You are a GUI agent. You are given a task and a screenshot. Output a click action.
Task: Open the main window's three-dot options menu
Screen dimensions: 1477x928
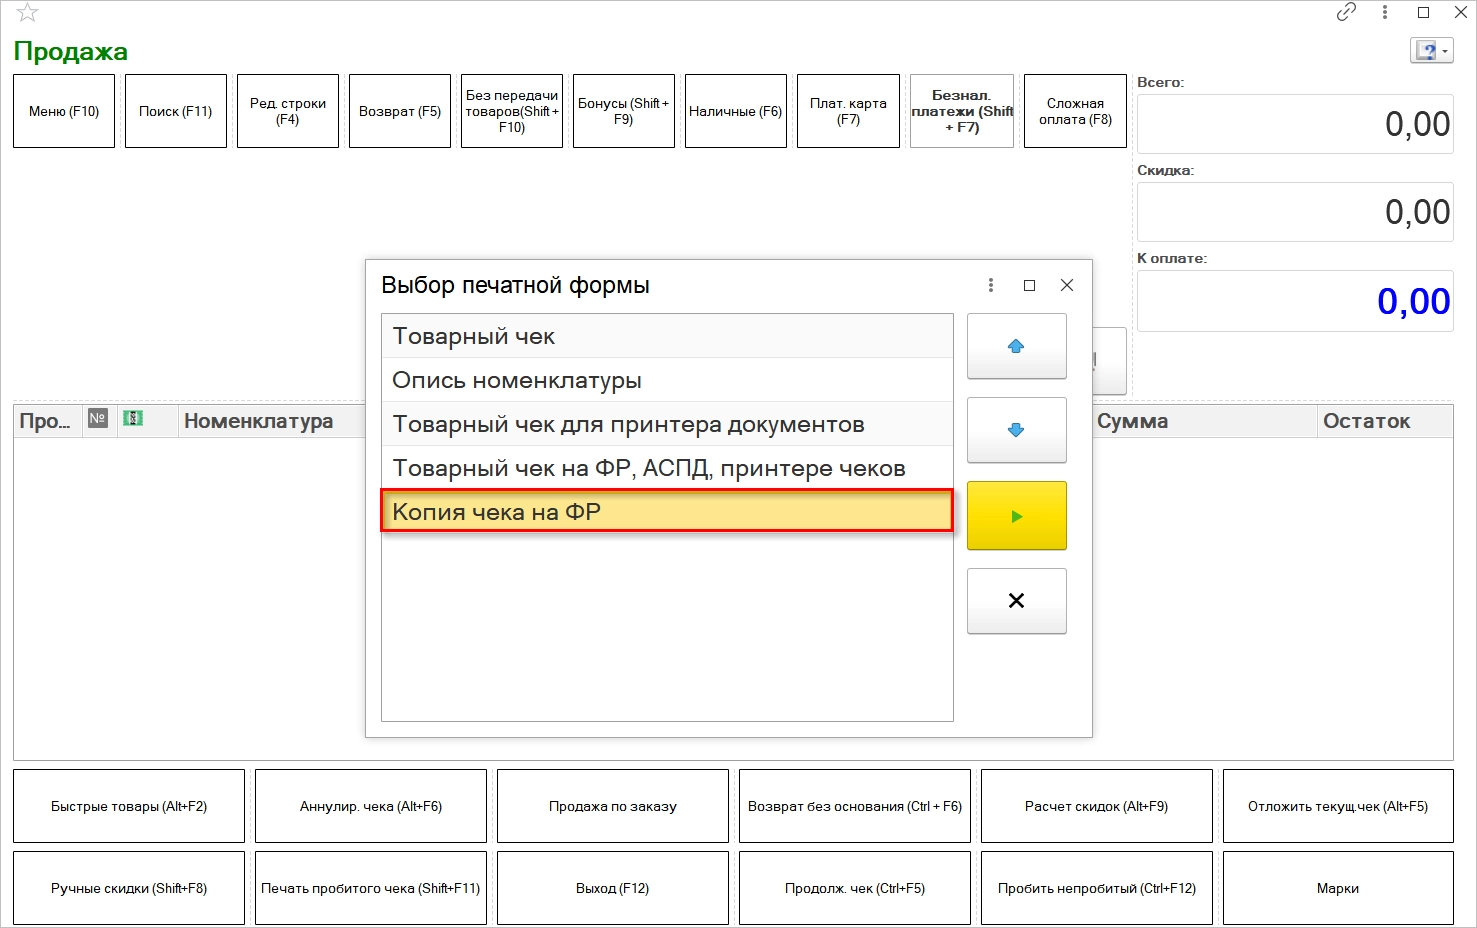pos(1385,12)
